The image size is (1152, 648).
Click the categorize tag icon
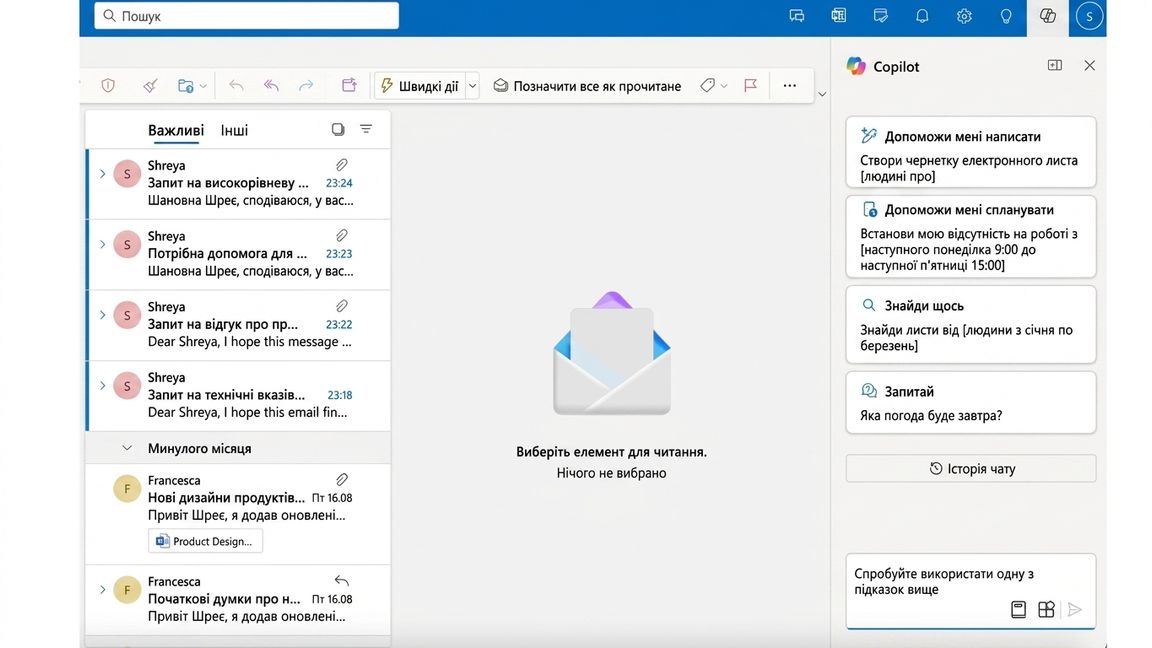tap(707, 85)
